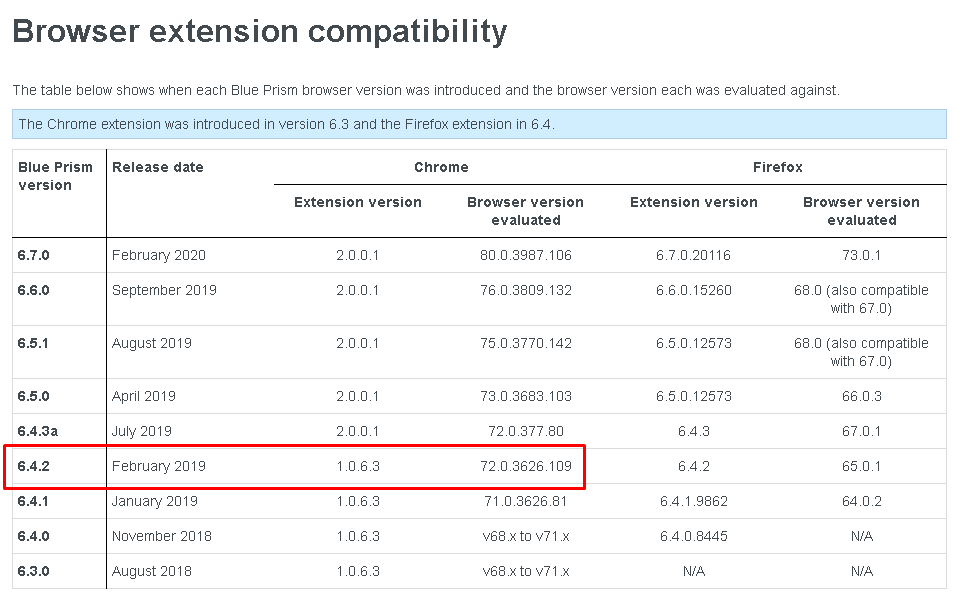Click the intro sentence starting 'The table below shows'
Viewport: 964px width, 597px height.
(x=425, y=90)
